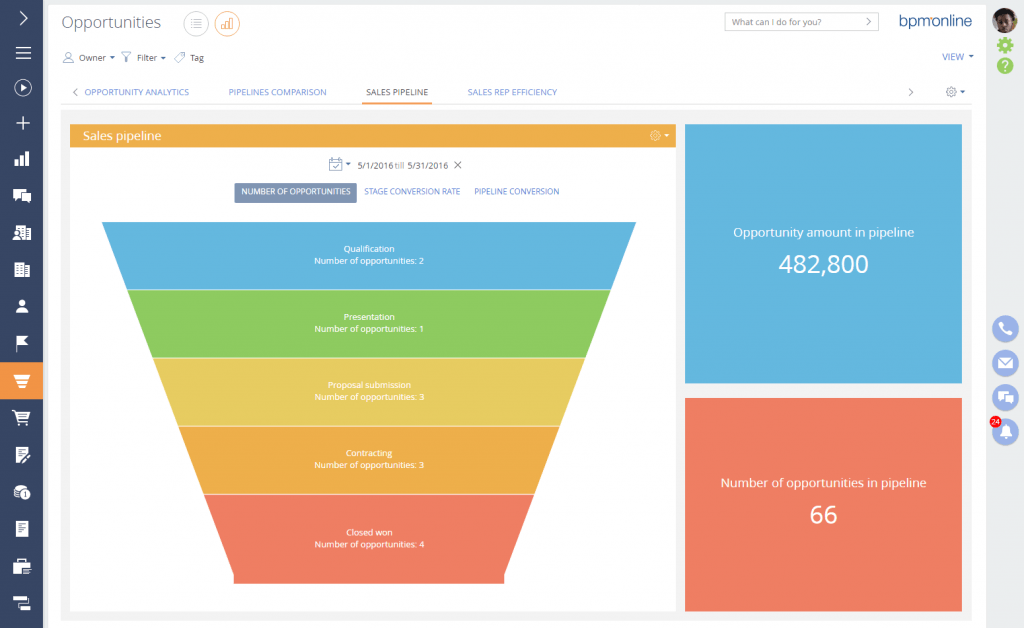Open the user profile avatar
Viewport: 1024px width, 628px height.
pos(1004,20)
